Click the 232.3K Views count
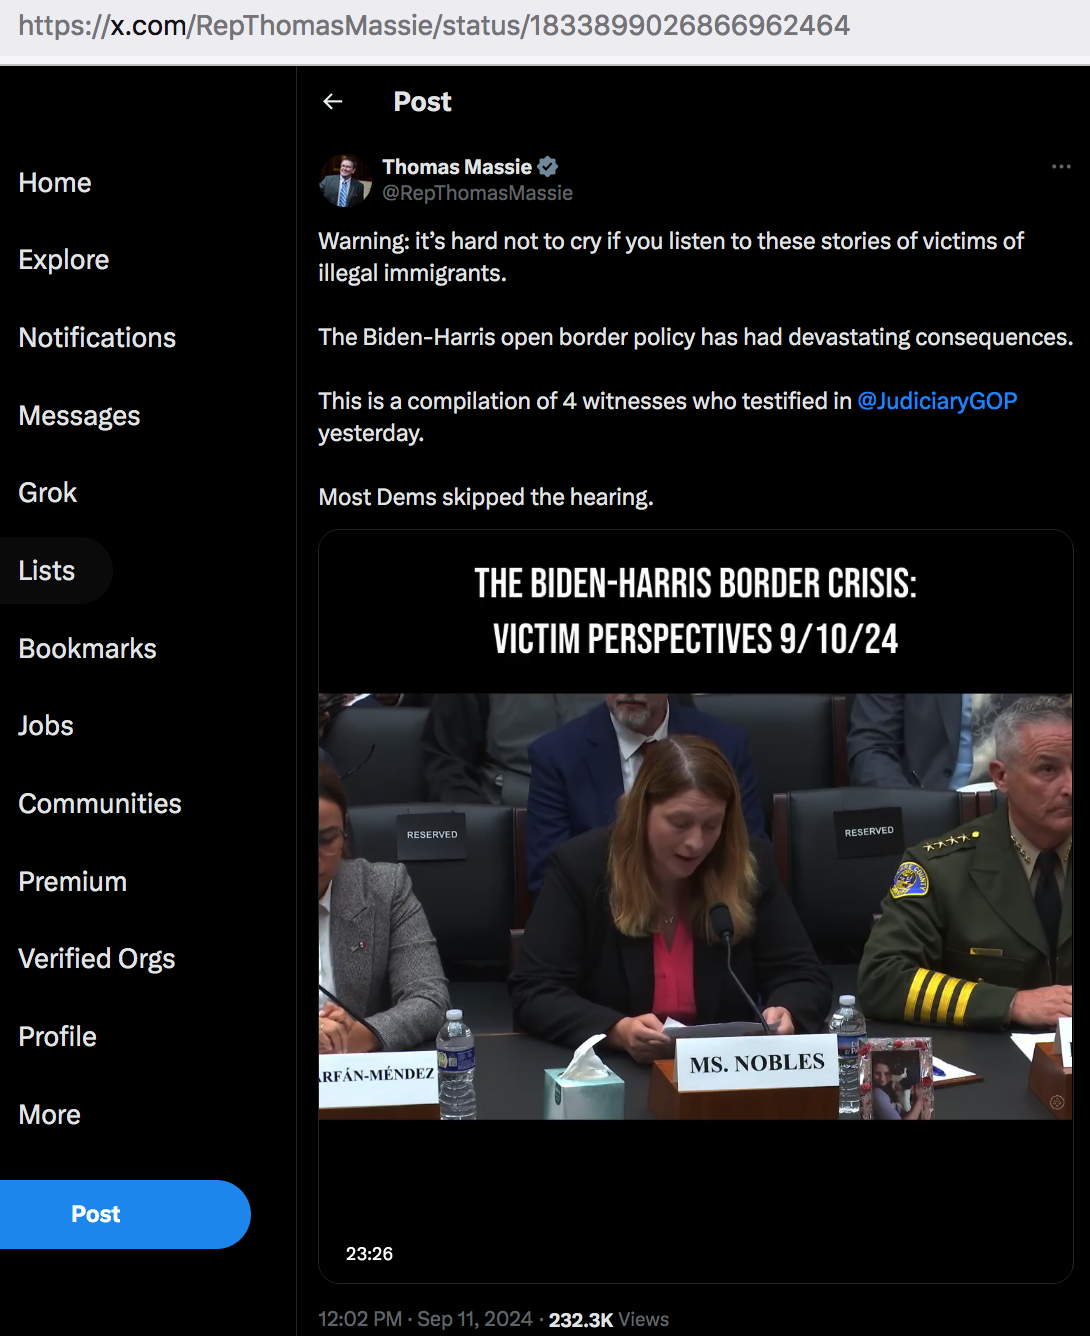This screenshot has width=1090, height=1336. [609, 1320]
